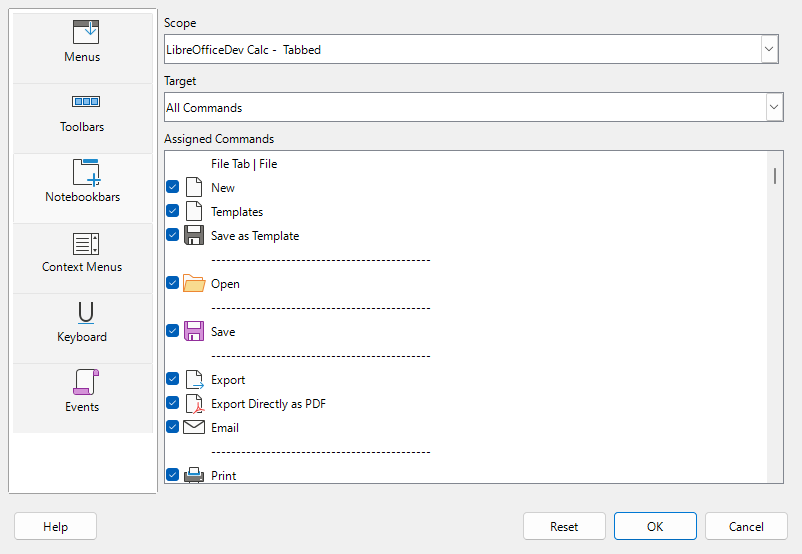Viewport: 802px width, 554px height.
Task: Click the purple Save floppy icon
Action: (194, 331)
